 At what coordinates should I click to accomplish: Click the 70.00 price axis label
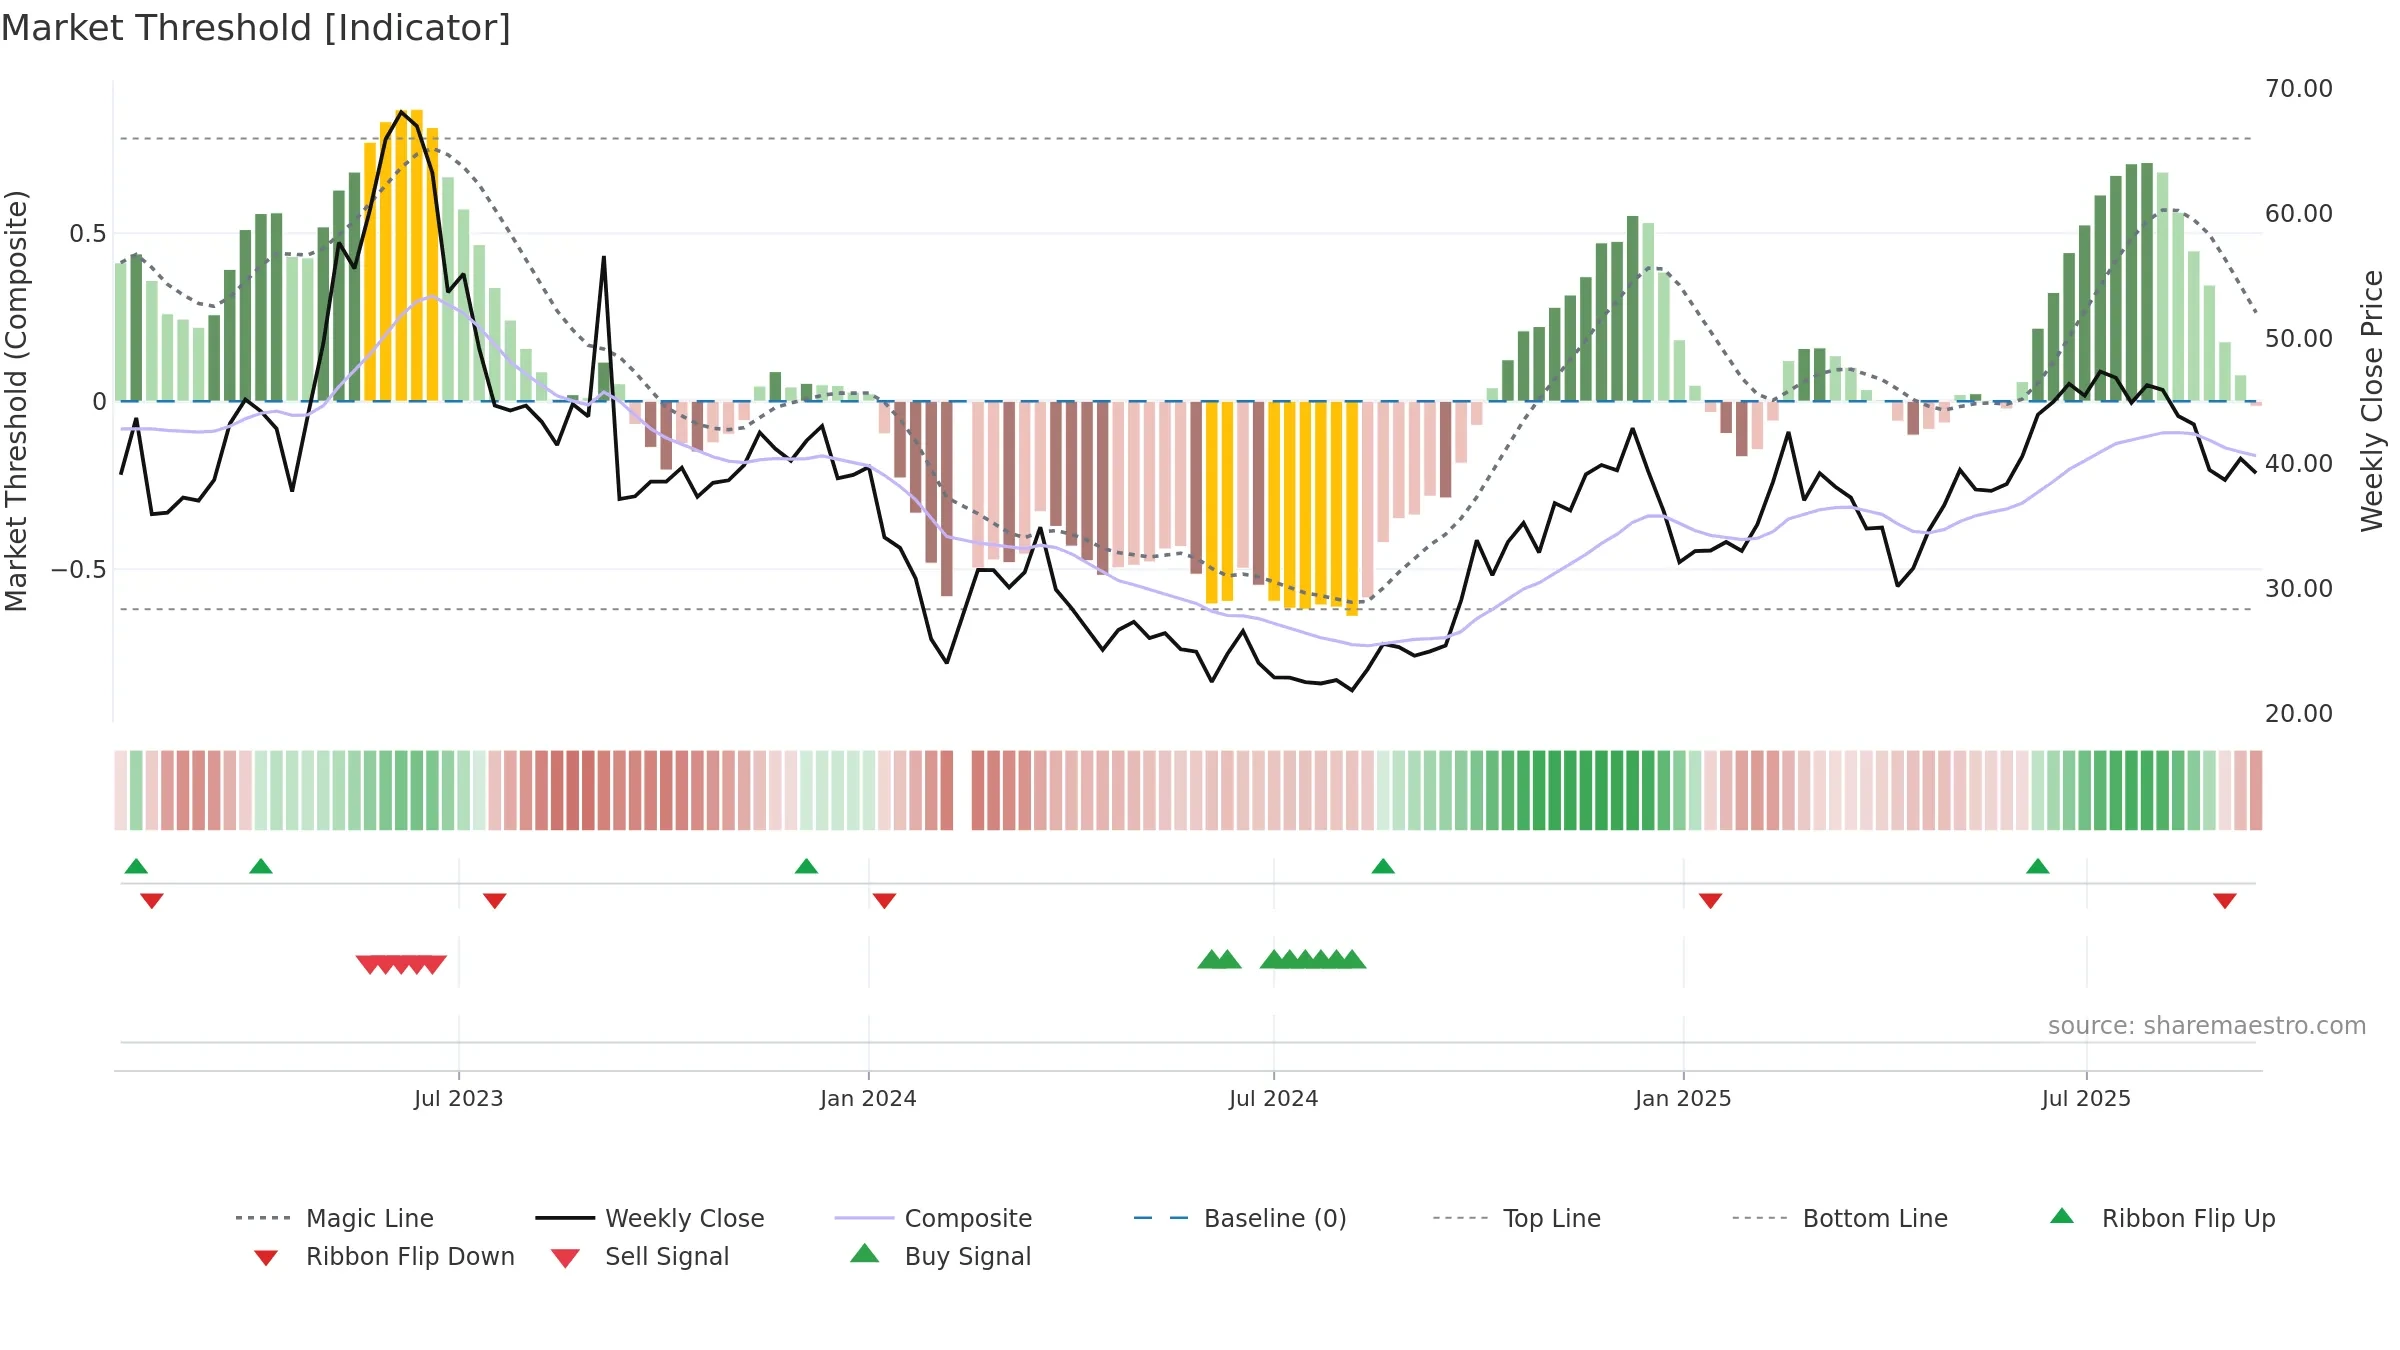tap(2299, 89)
